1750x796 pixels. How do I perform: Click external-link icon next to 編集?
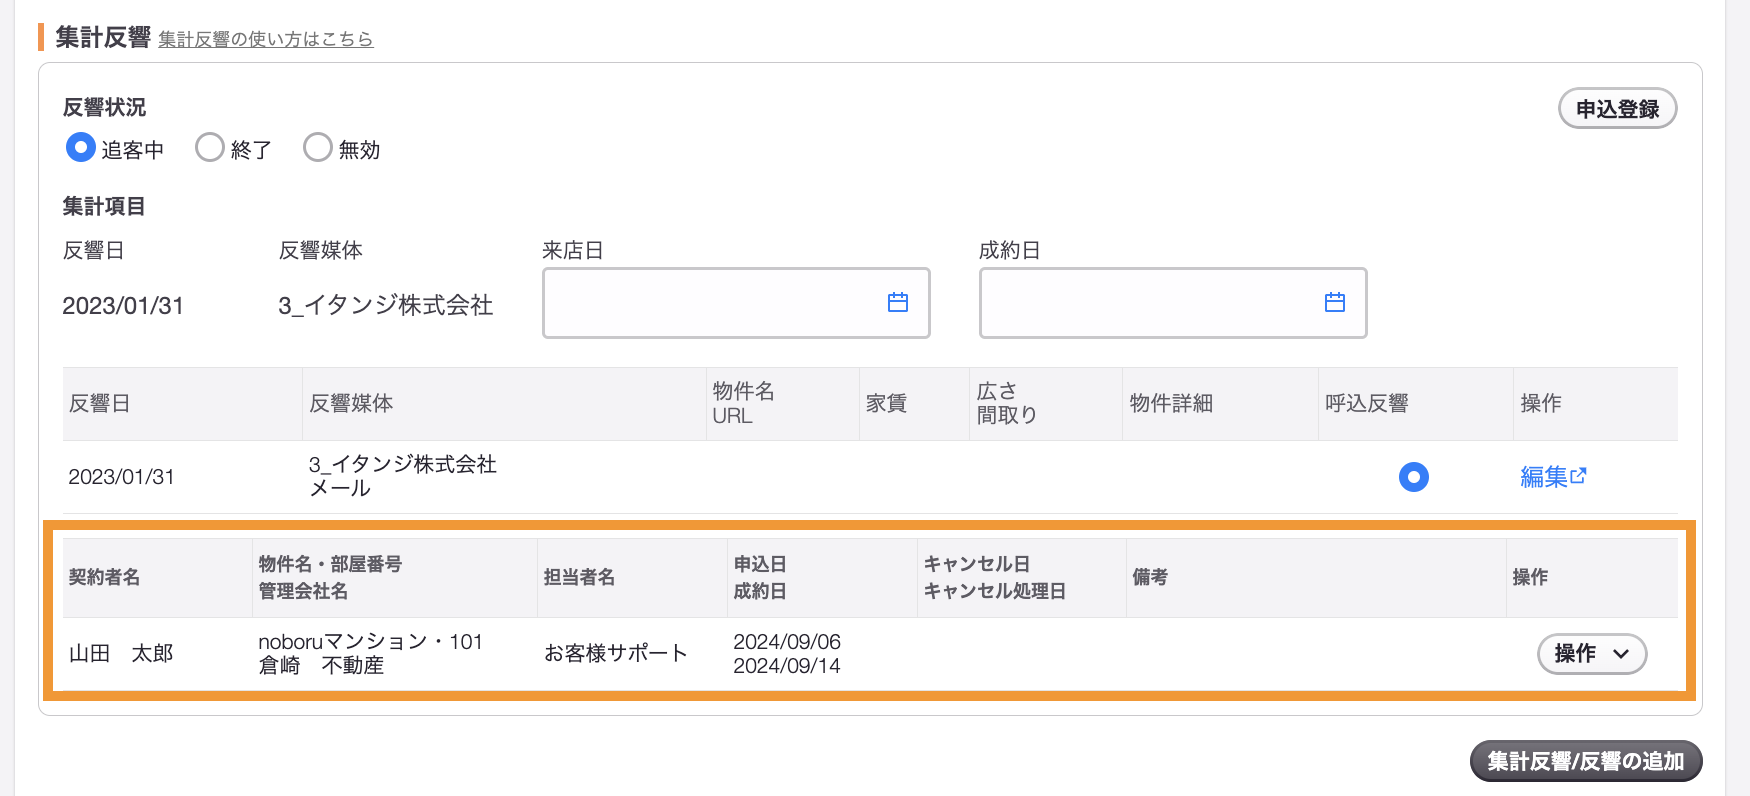(1579, 476)
